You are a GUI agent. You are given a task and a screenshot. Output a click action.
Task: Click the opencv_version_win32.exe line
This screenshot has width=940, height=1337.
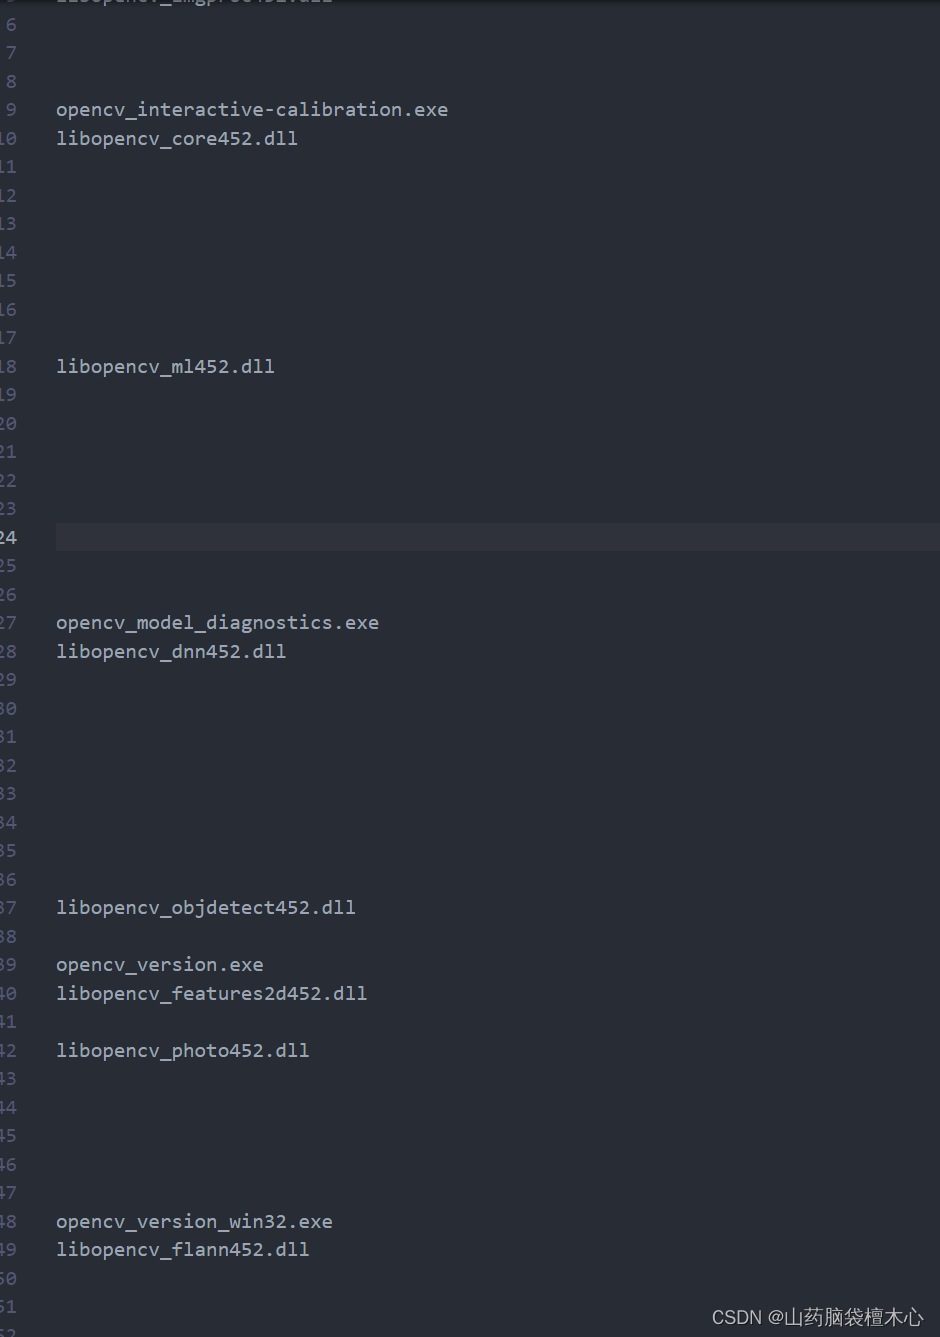pos(194,1222)
